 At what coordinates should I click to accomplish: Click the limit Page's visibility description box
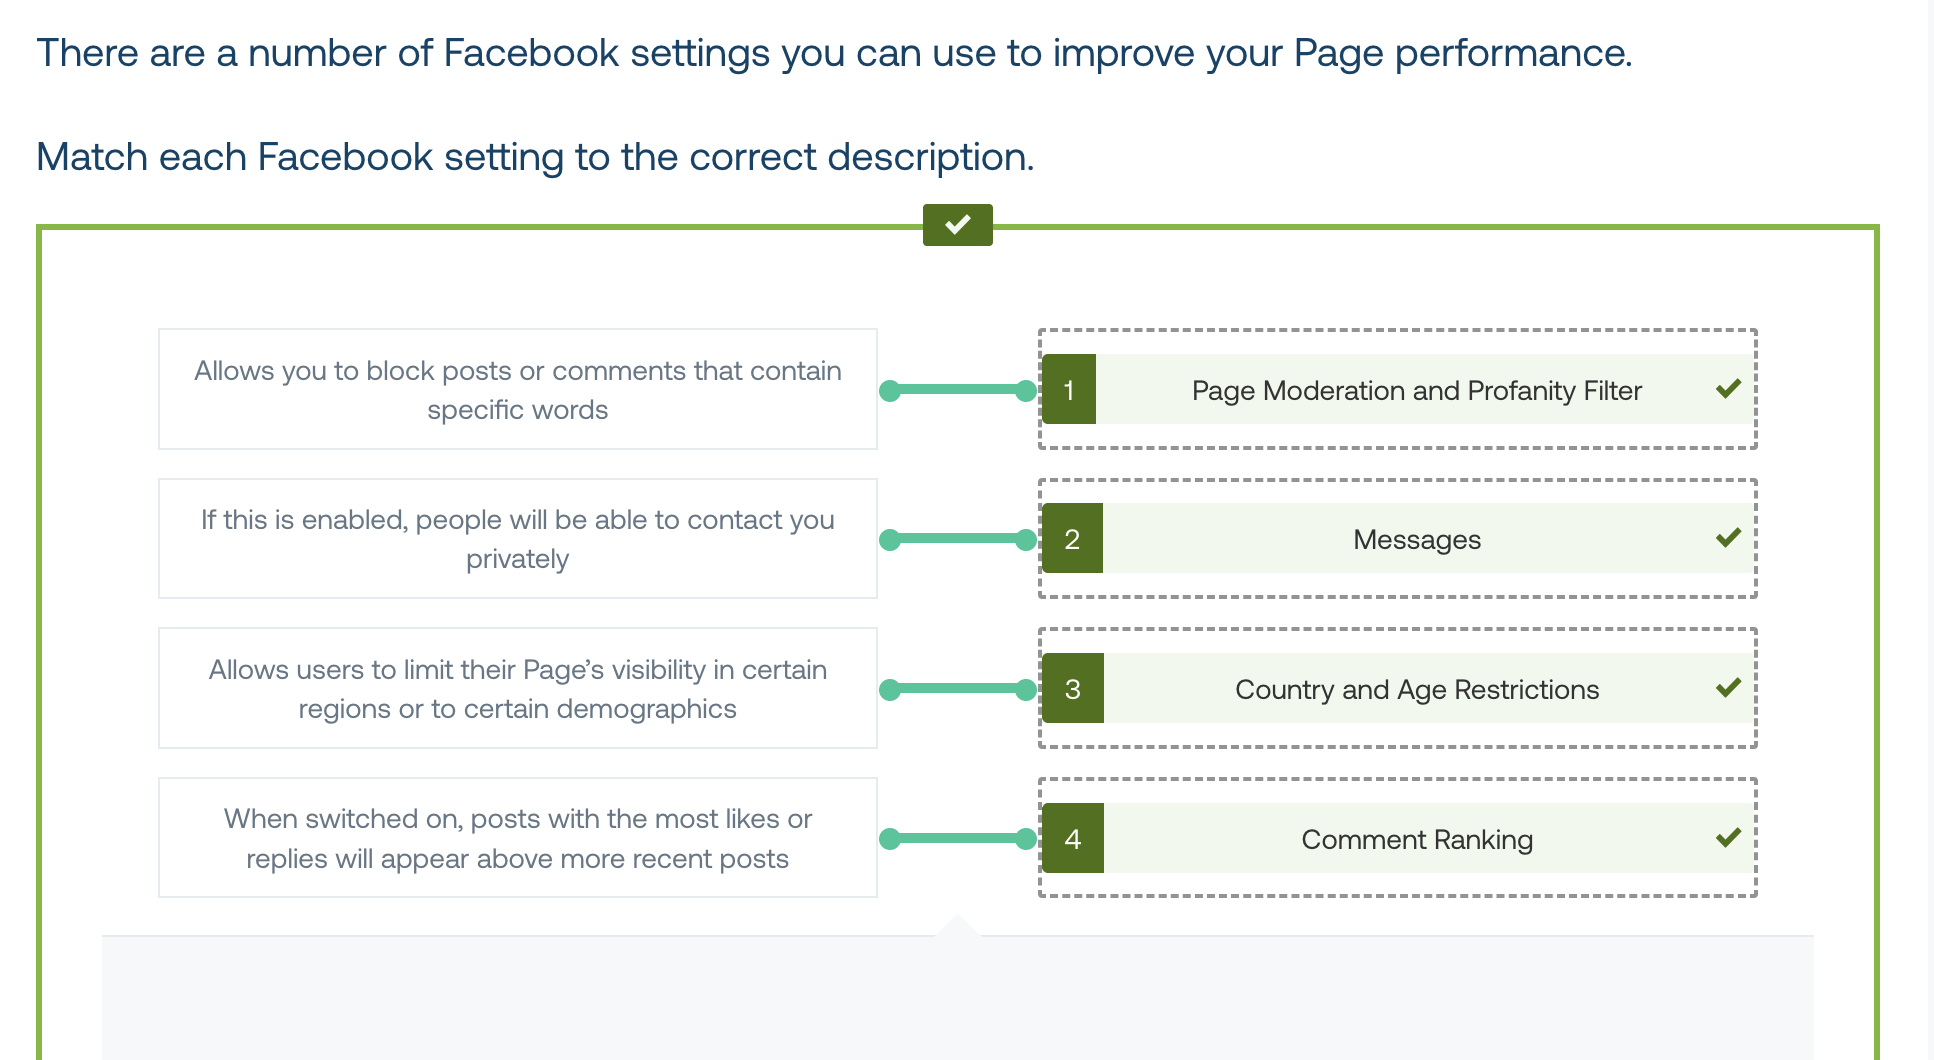coord(518,688)
